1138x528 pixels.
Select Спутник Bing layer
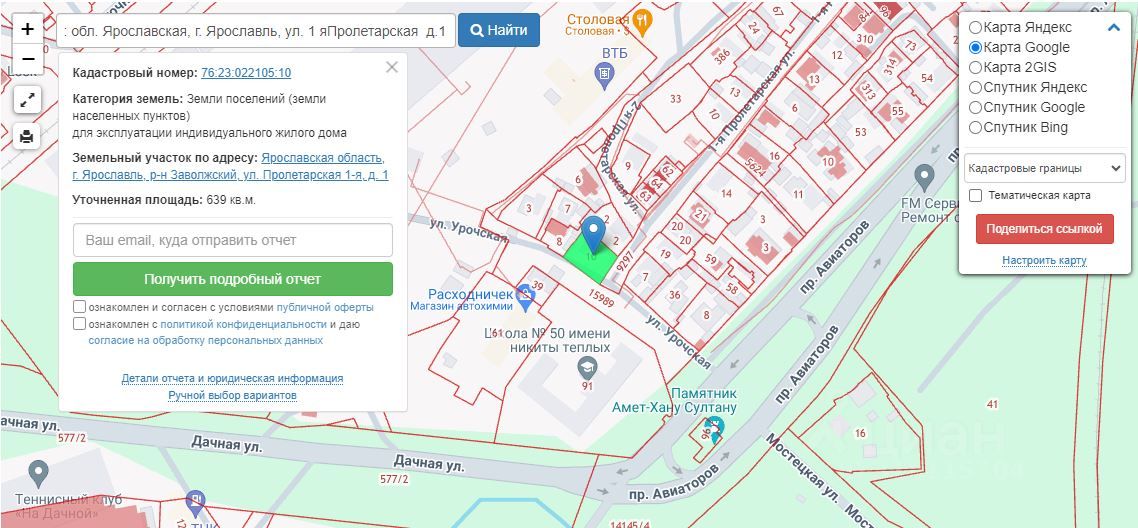(x=975, y=128)
